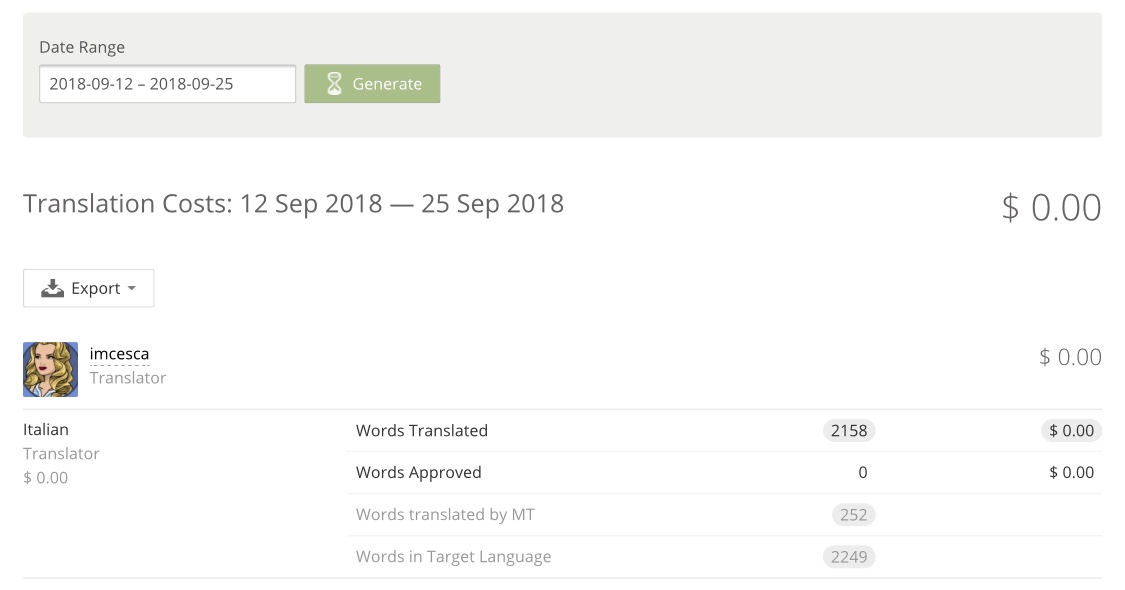Click the hourglass icon on Generate button

334,84
